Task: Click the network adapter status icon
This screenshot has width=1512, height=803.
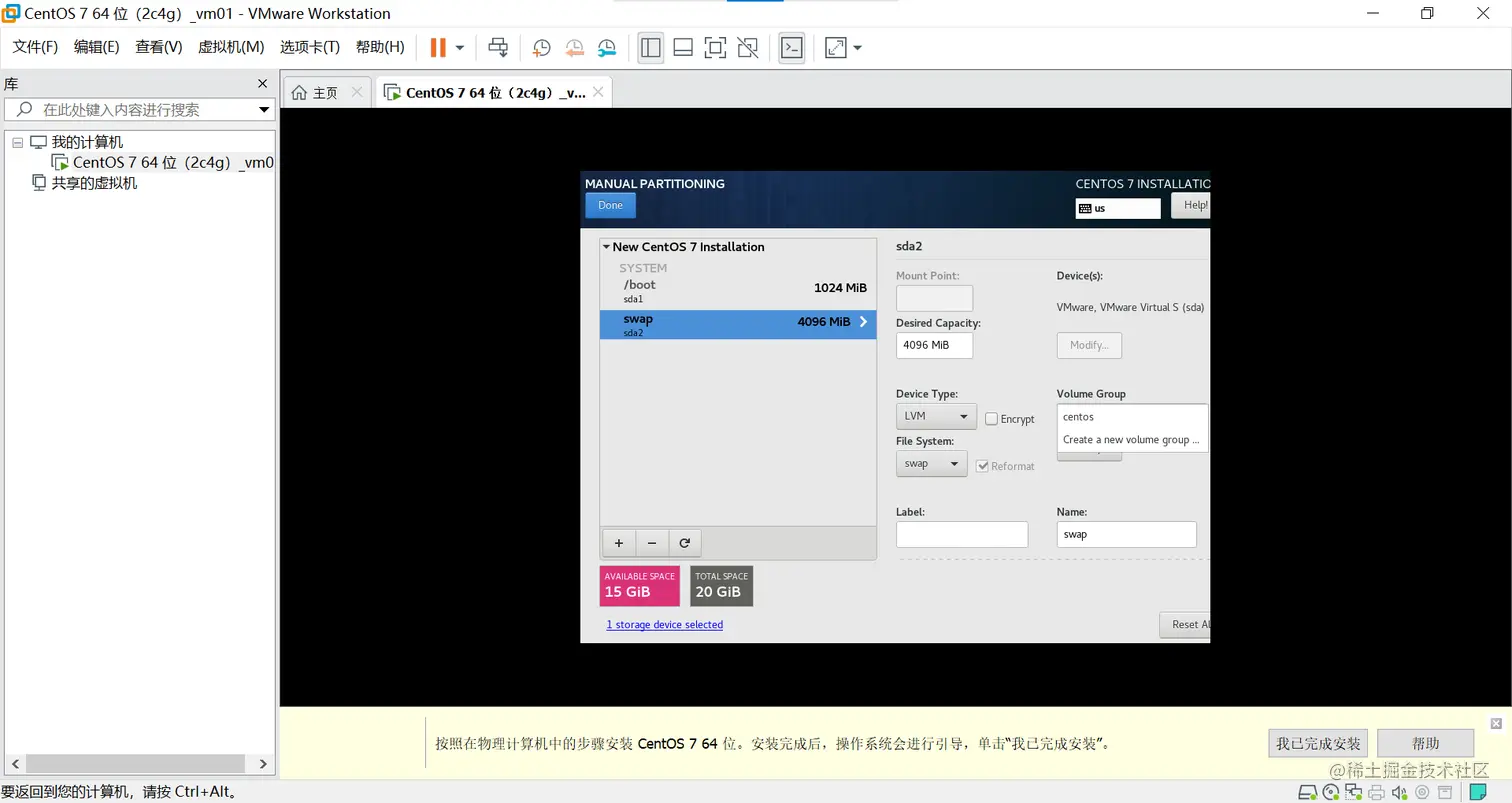Action: coord(1354,793)
